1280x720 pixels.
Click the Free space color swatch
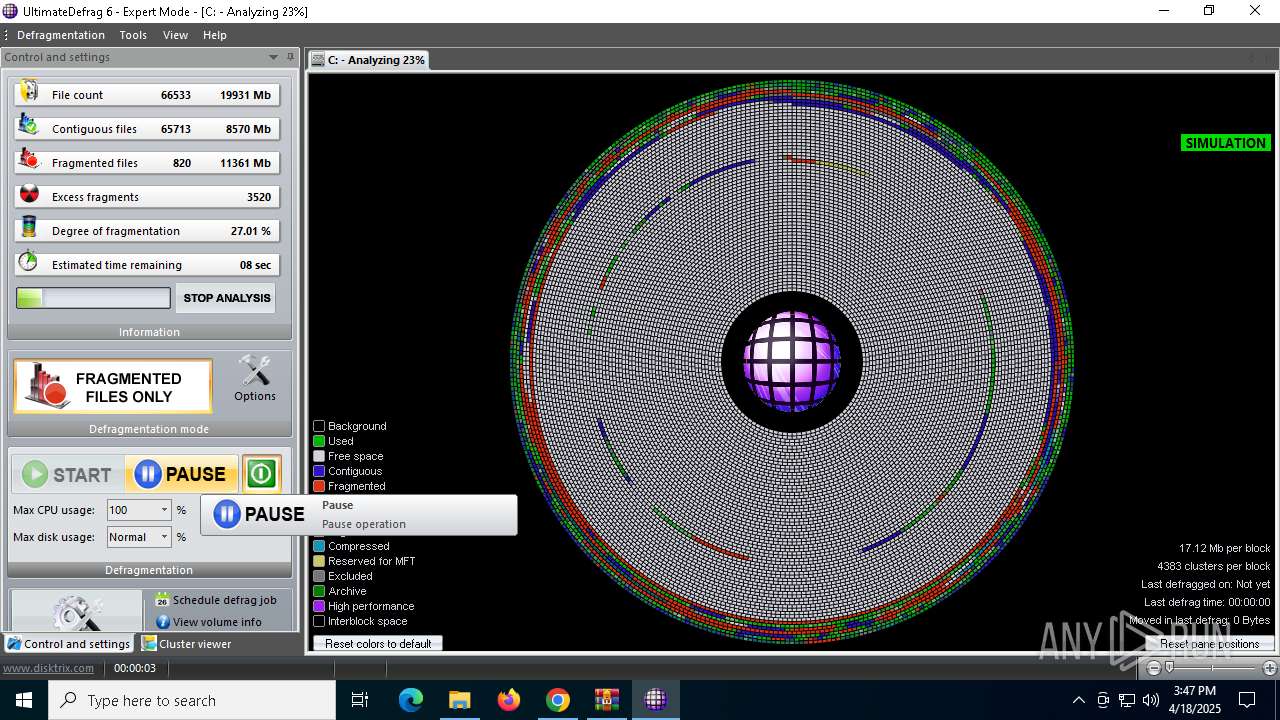[x=319, y=456]
